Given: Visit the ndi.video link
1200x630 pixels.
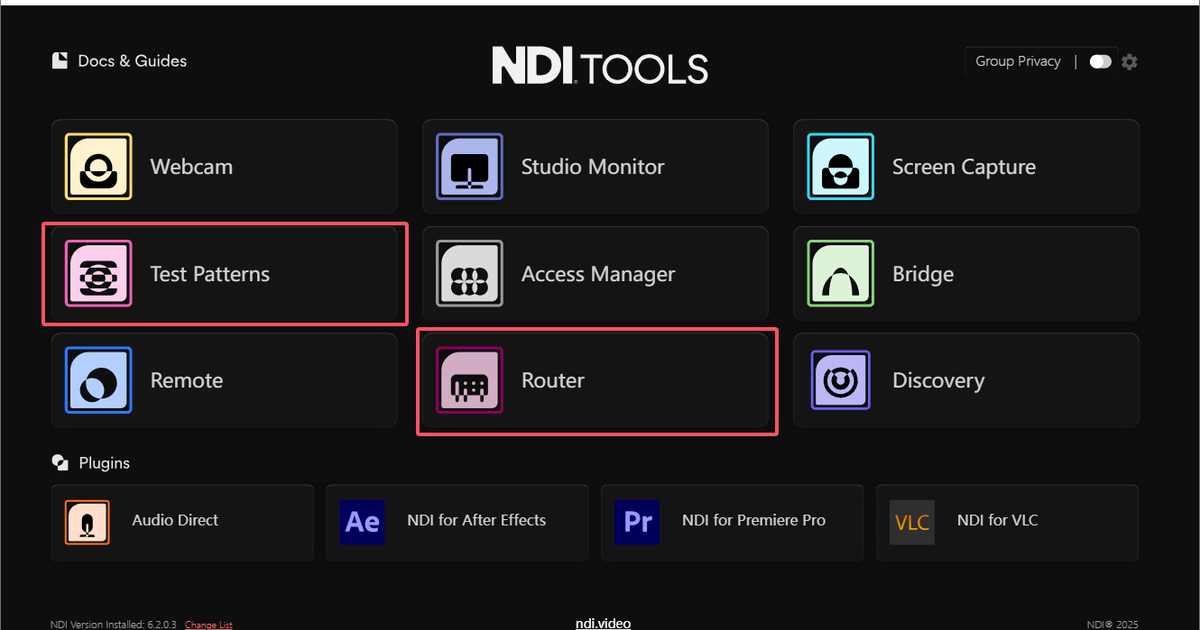Looking at the screenshot, I should point(603,624).
